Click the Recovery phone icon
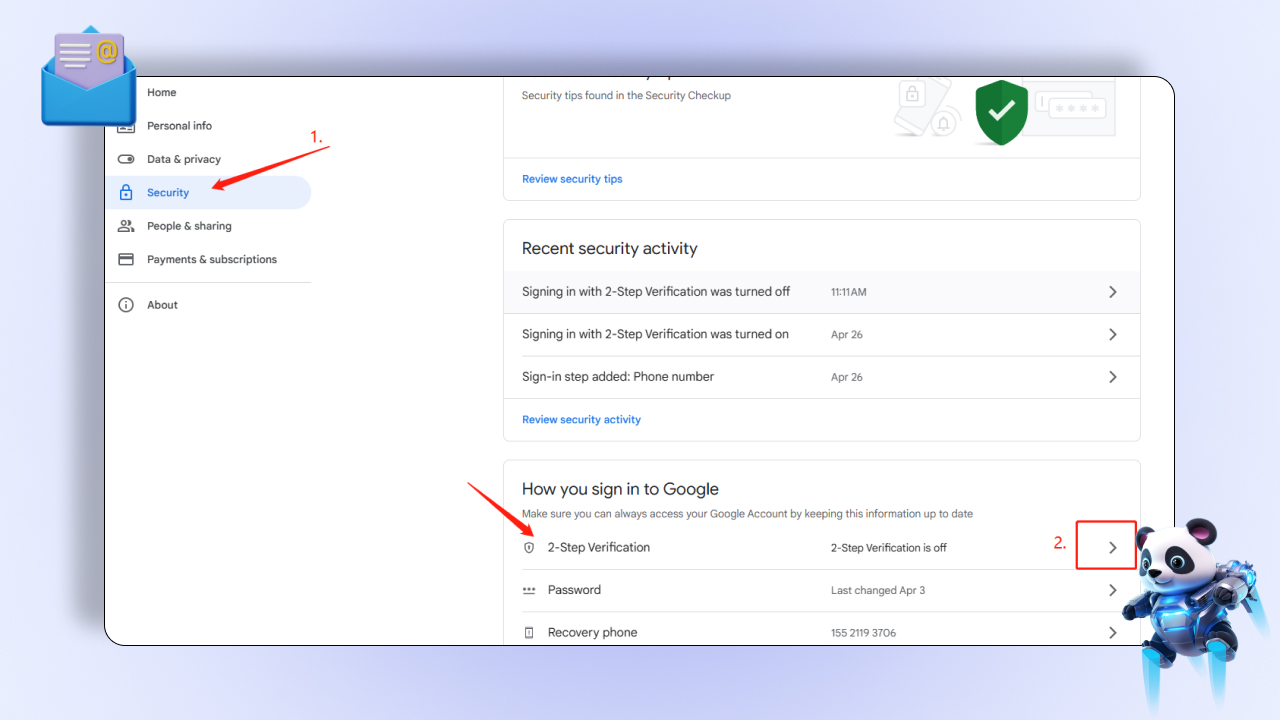 click(x=529, y=633)
